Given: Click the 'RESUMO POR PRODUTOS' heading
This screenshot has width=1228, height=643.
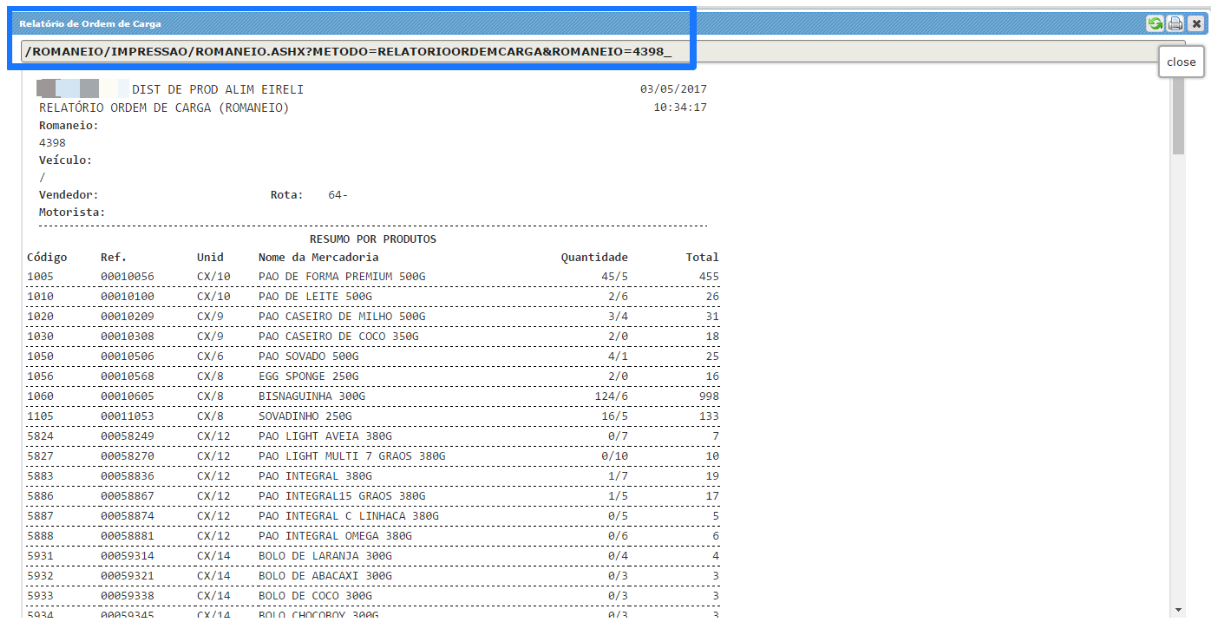Looking at the screenshot, I should point(372,239).
